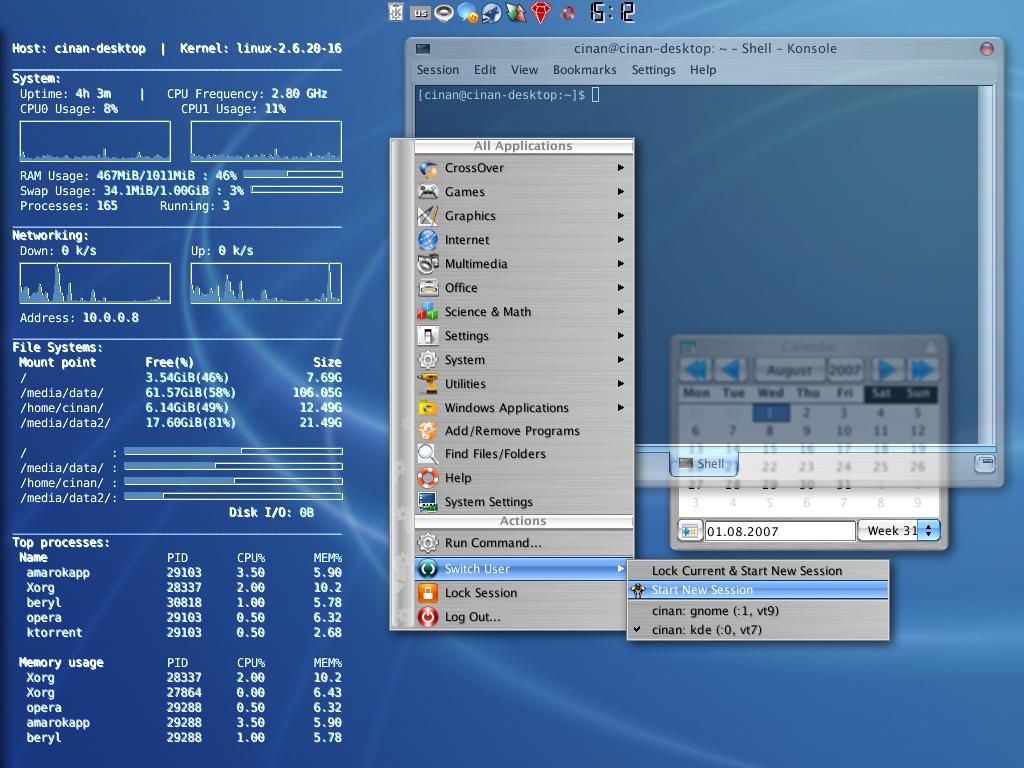Viewport: 1024px width, 768px height.
Task: Switch to the cinan: gnome (:1, vt9) session
Action: pos(758,611)
